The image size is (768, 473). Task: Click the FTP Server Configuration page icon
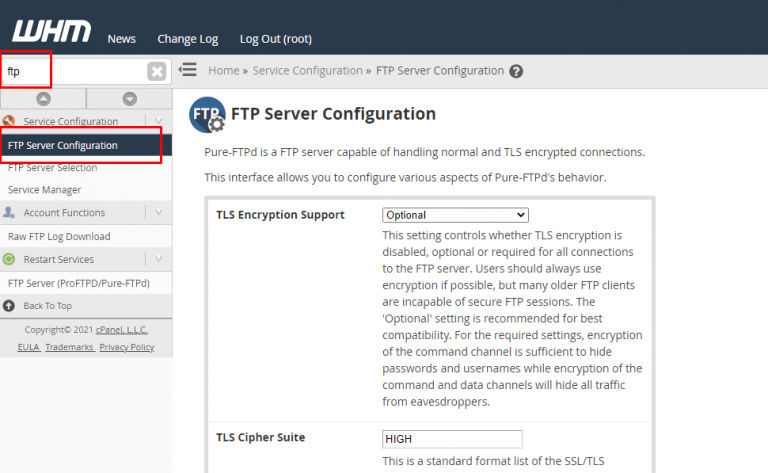(207, 115)
